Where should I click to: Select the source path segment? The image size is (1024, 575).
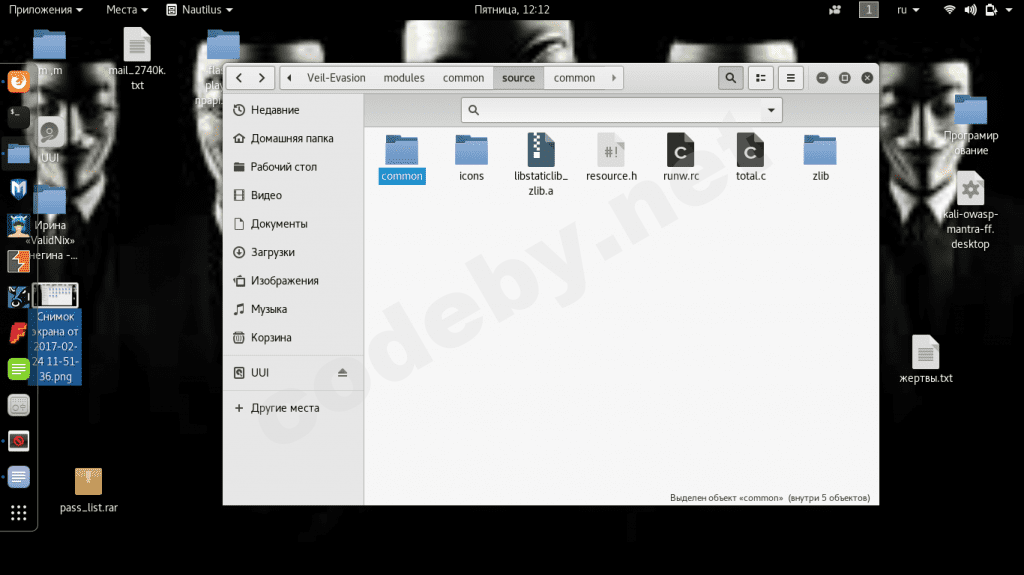[519, 78]
